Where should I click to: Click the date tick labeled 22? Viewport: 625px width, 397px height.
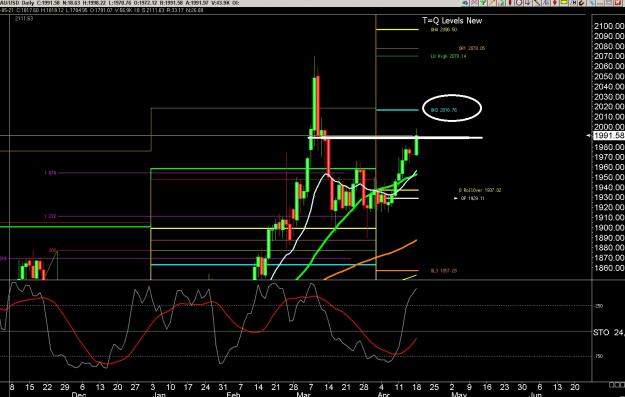tap(47, 387)
